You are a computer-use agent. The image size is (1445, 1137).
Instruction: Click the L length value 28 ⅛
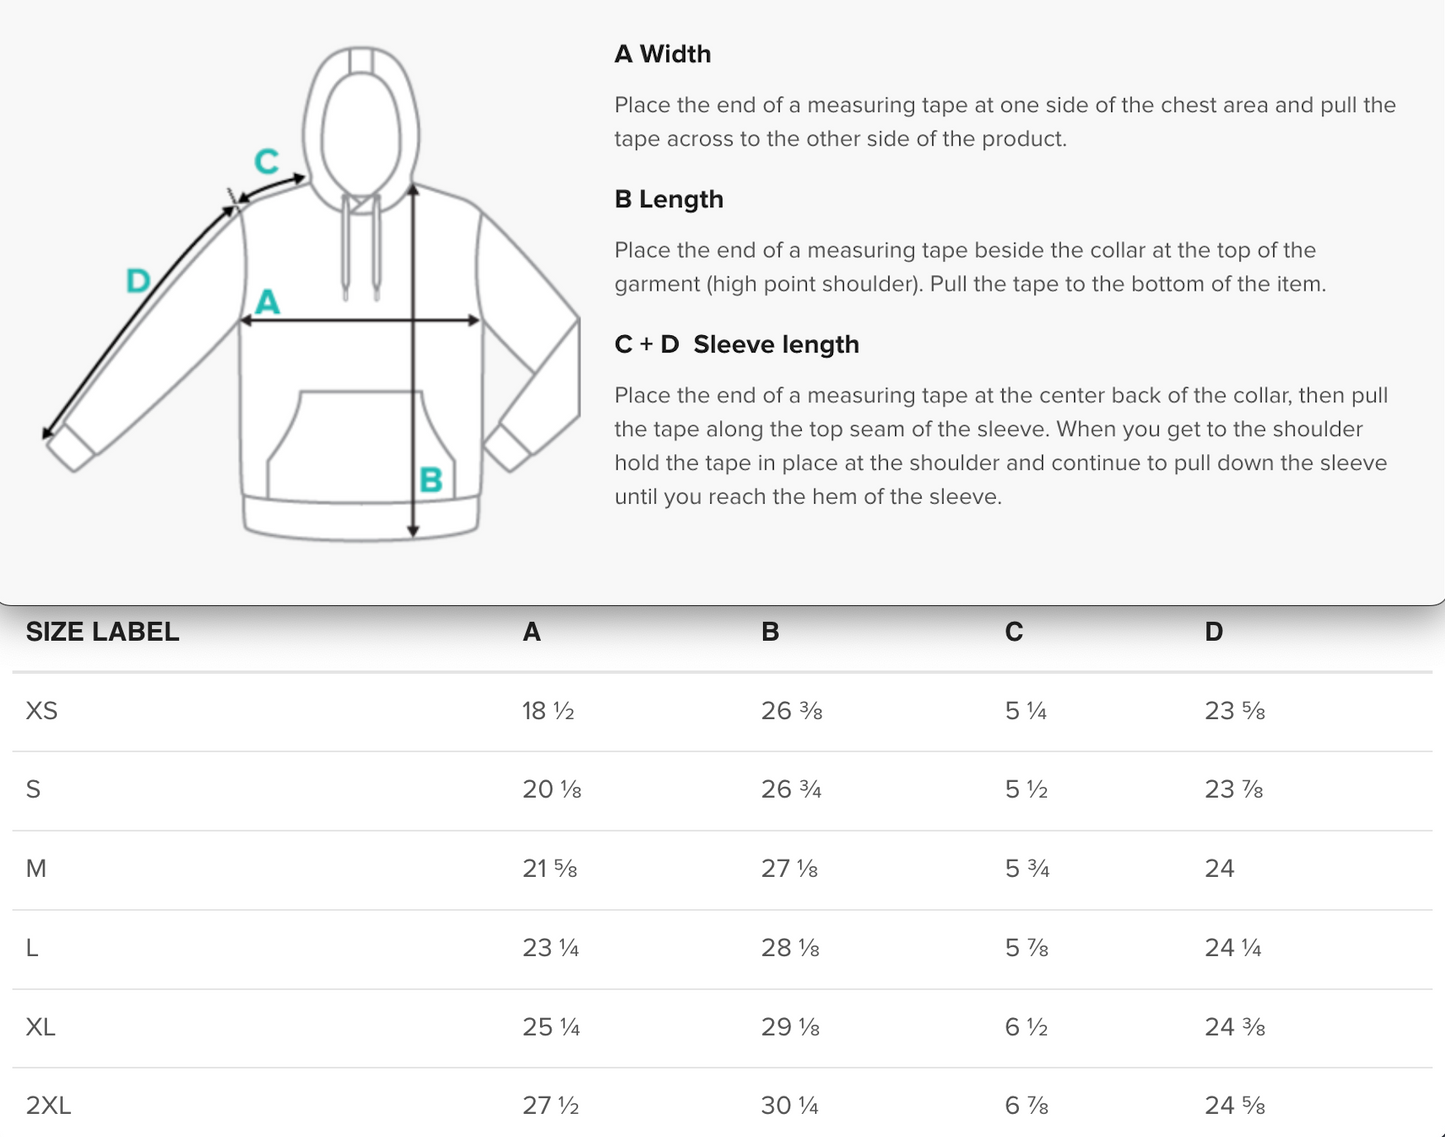click(x=790, y=947)
